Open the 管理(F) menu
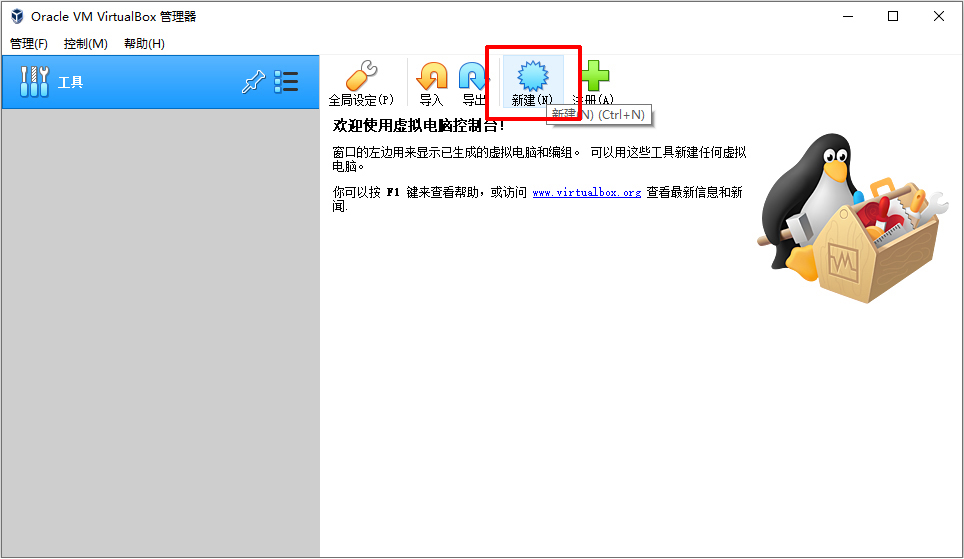 29,44
